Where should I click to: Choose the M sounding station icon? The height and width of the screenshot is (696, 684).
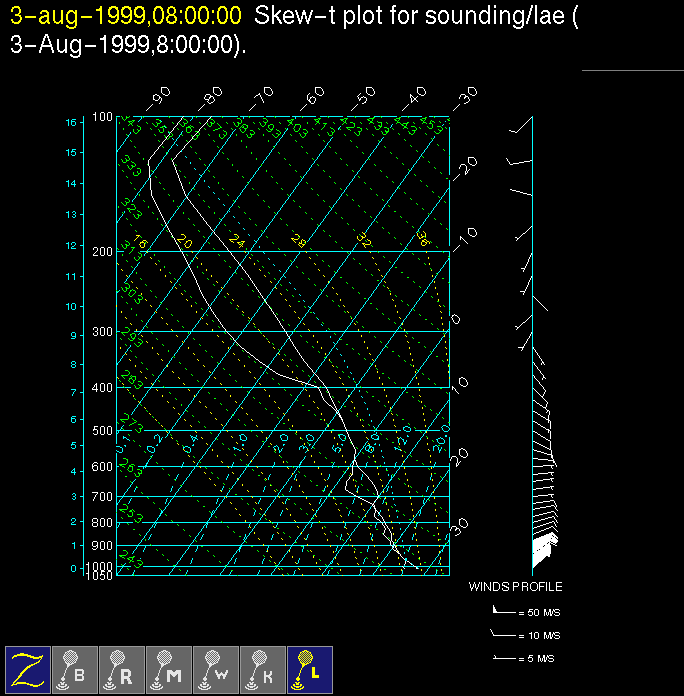point(169,669)
